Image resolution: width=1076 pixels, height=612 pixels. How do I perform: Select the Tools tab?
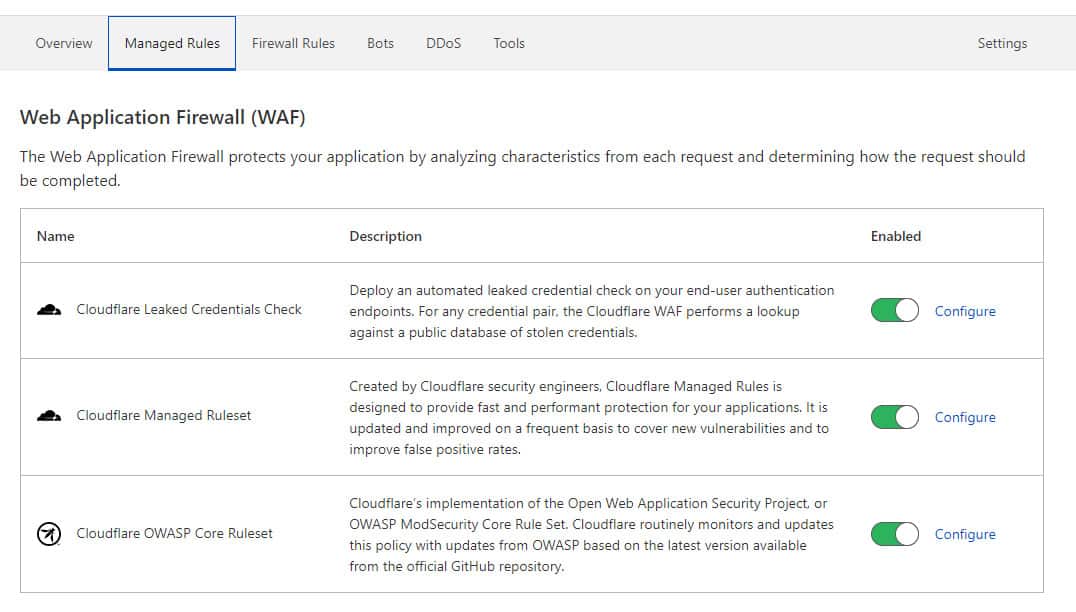click(508, 43)
